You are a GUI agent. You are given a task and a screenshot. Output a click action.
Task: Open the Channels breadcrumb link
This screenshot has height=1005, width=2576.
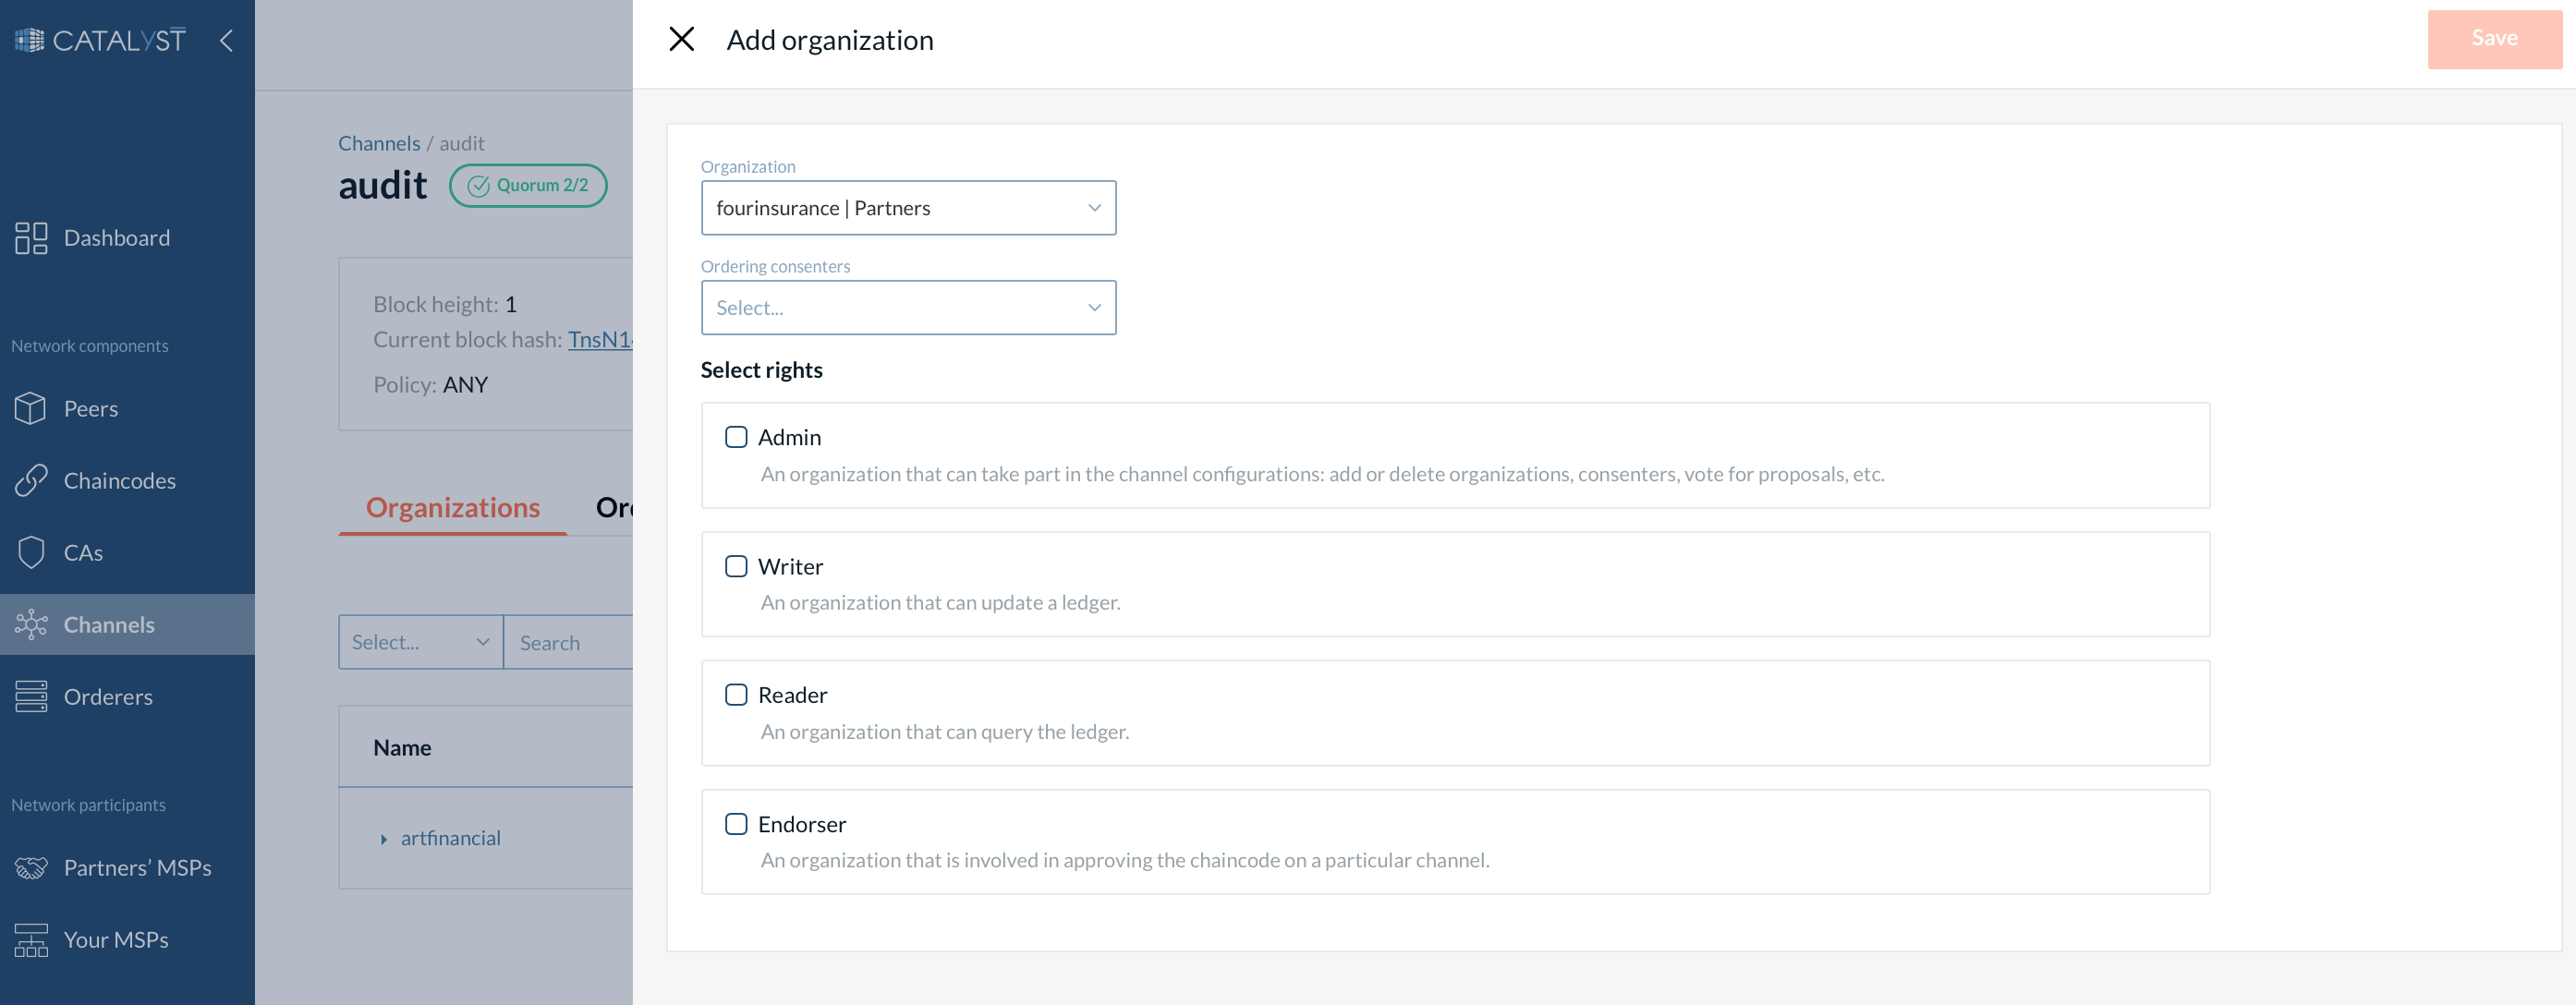[379, 143]
